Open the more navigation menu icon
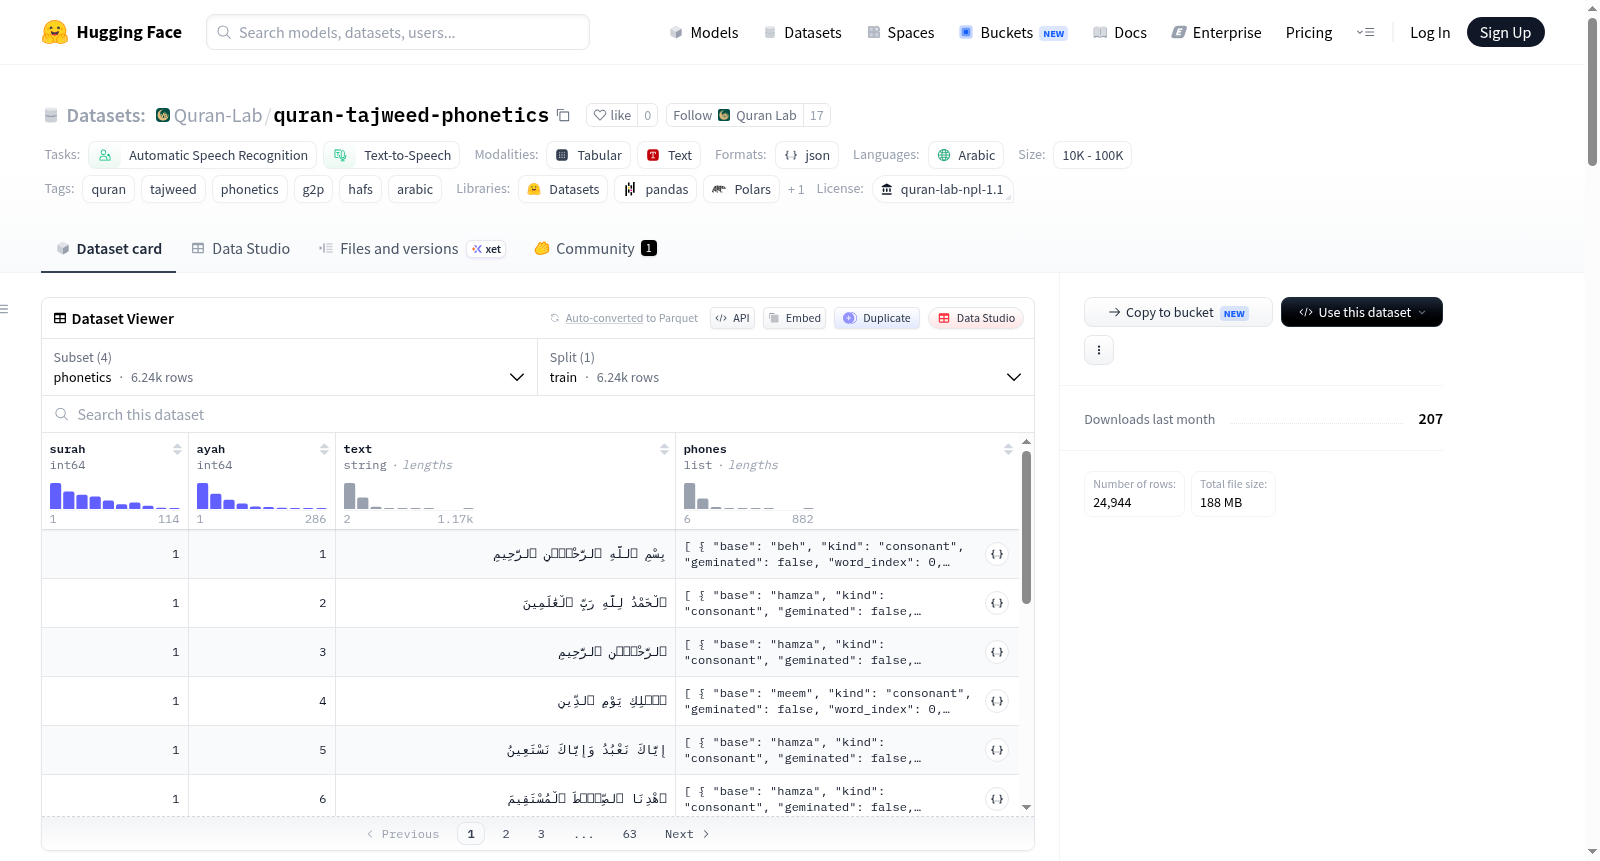The height and width of the screenshot is (861, 1600). coord(1365,32)
